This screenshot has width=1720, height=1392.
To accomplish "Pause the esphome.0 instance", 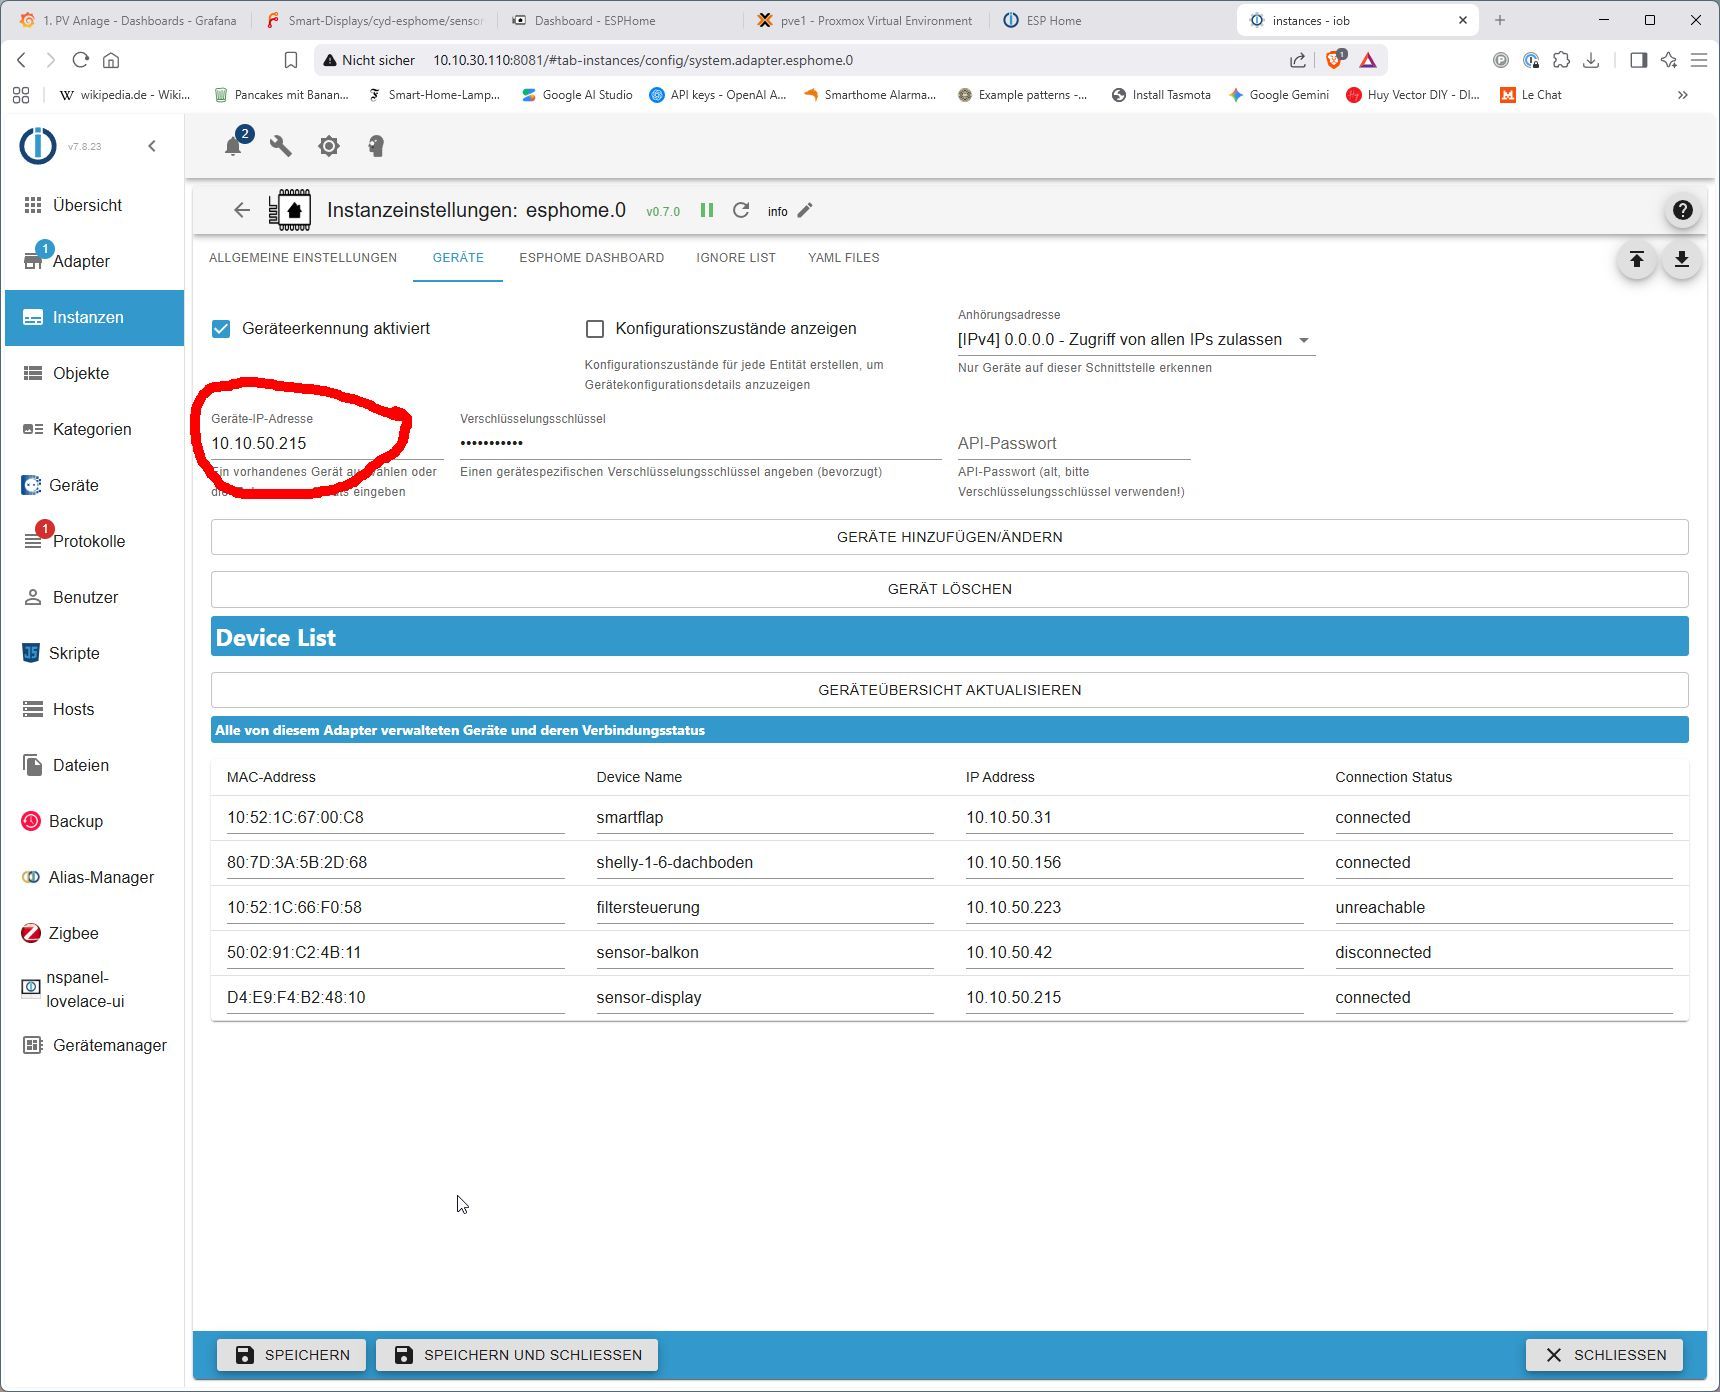I will click(707, 210).
